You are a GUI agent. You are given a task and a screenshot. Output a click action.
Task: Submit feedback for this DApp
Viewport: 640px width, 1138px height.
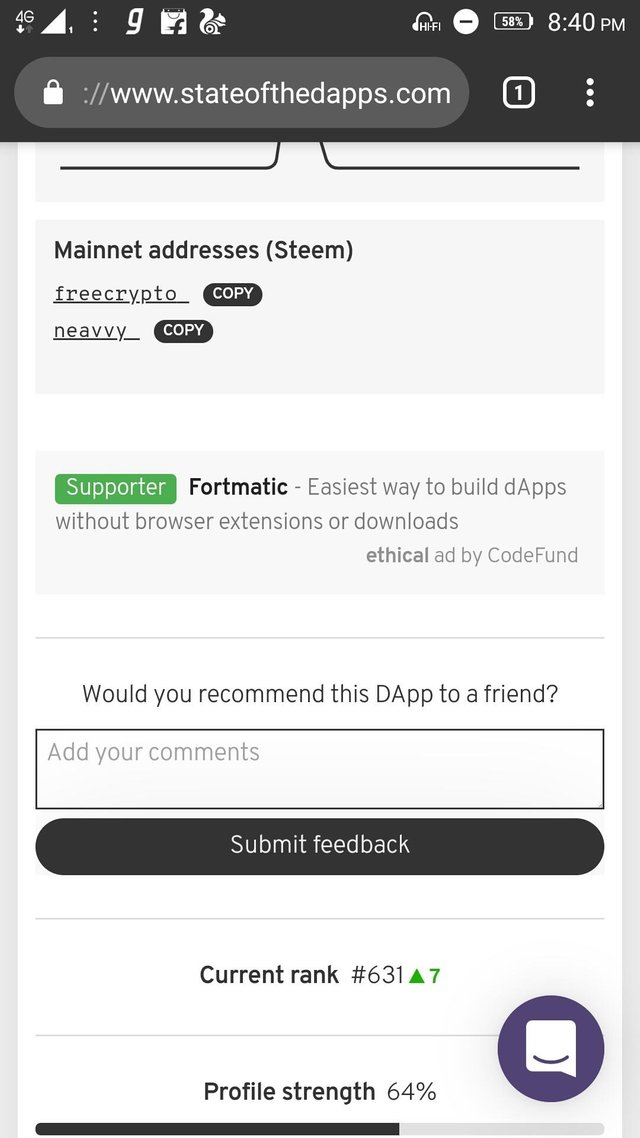coord(319,846)
